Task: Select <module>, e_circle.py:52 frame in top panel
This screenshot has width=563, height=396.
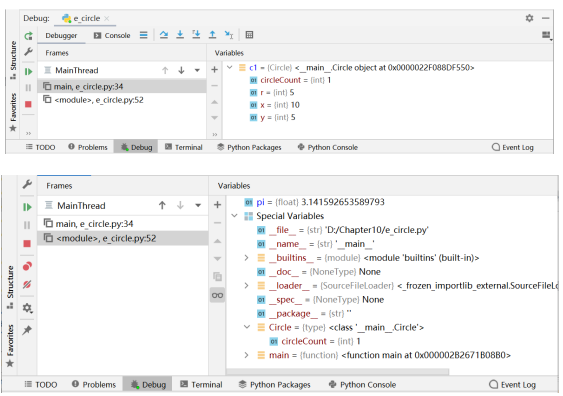Action: [x=122, y=100]
